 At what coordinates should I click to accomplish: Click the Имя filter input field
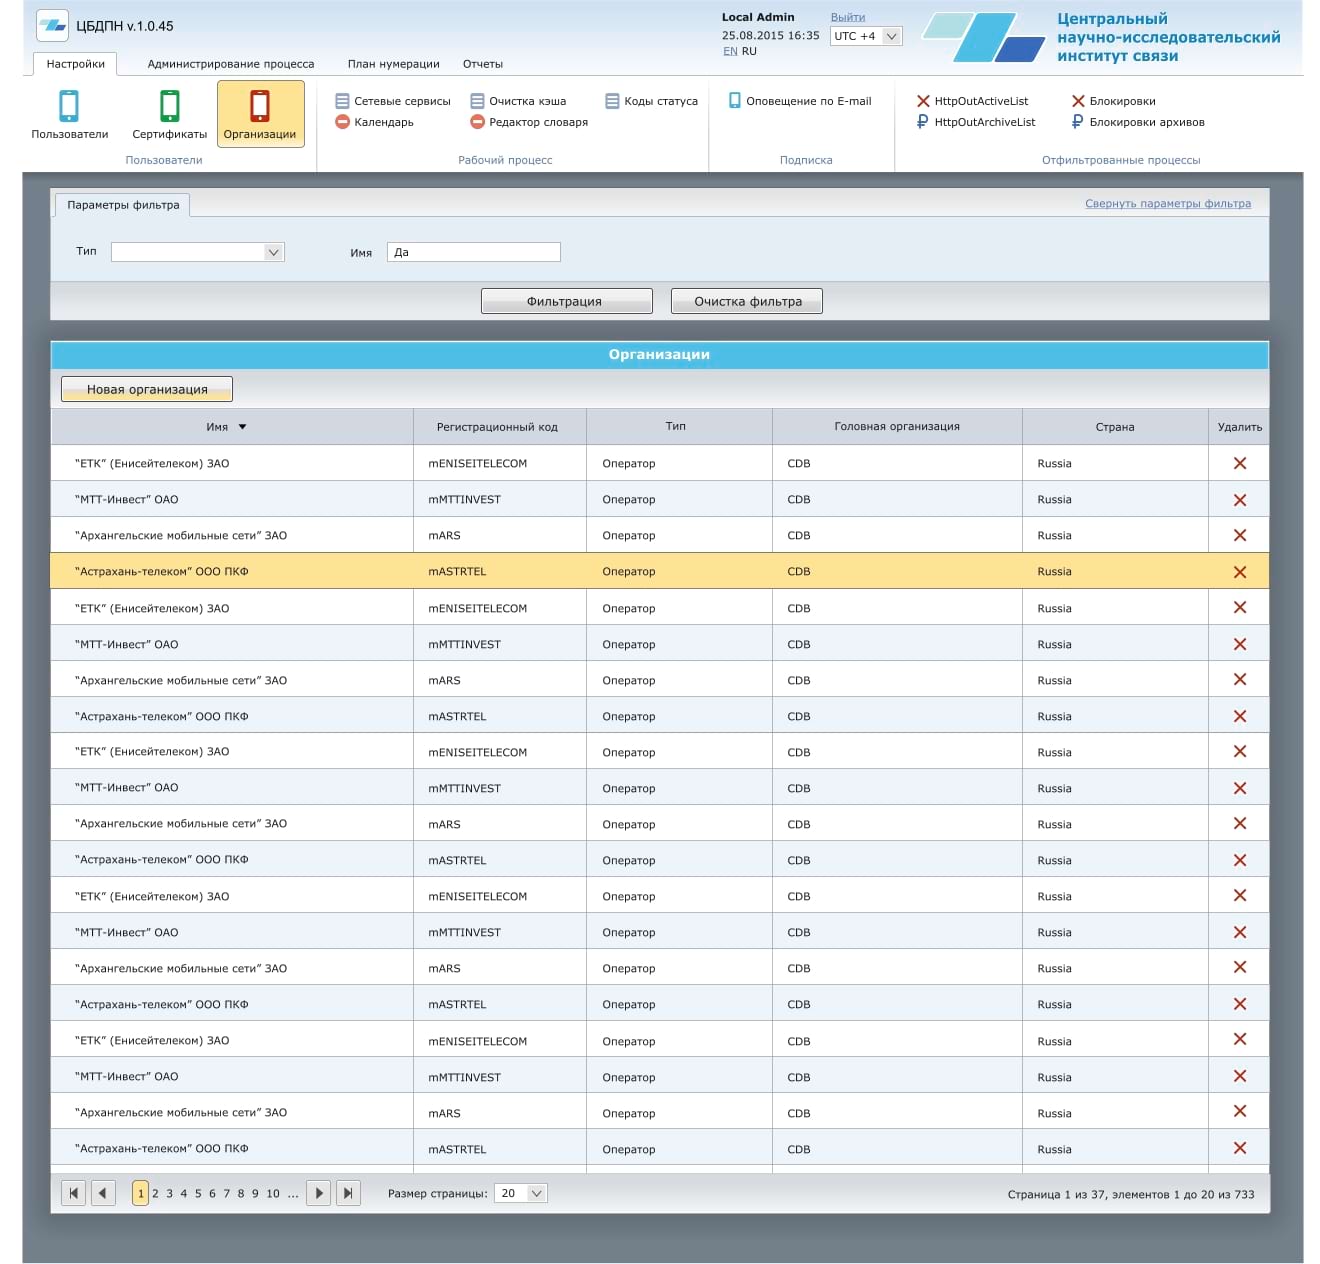(x=473, y=252)
